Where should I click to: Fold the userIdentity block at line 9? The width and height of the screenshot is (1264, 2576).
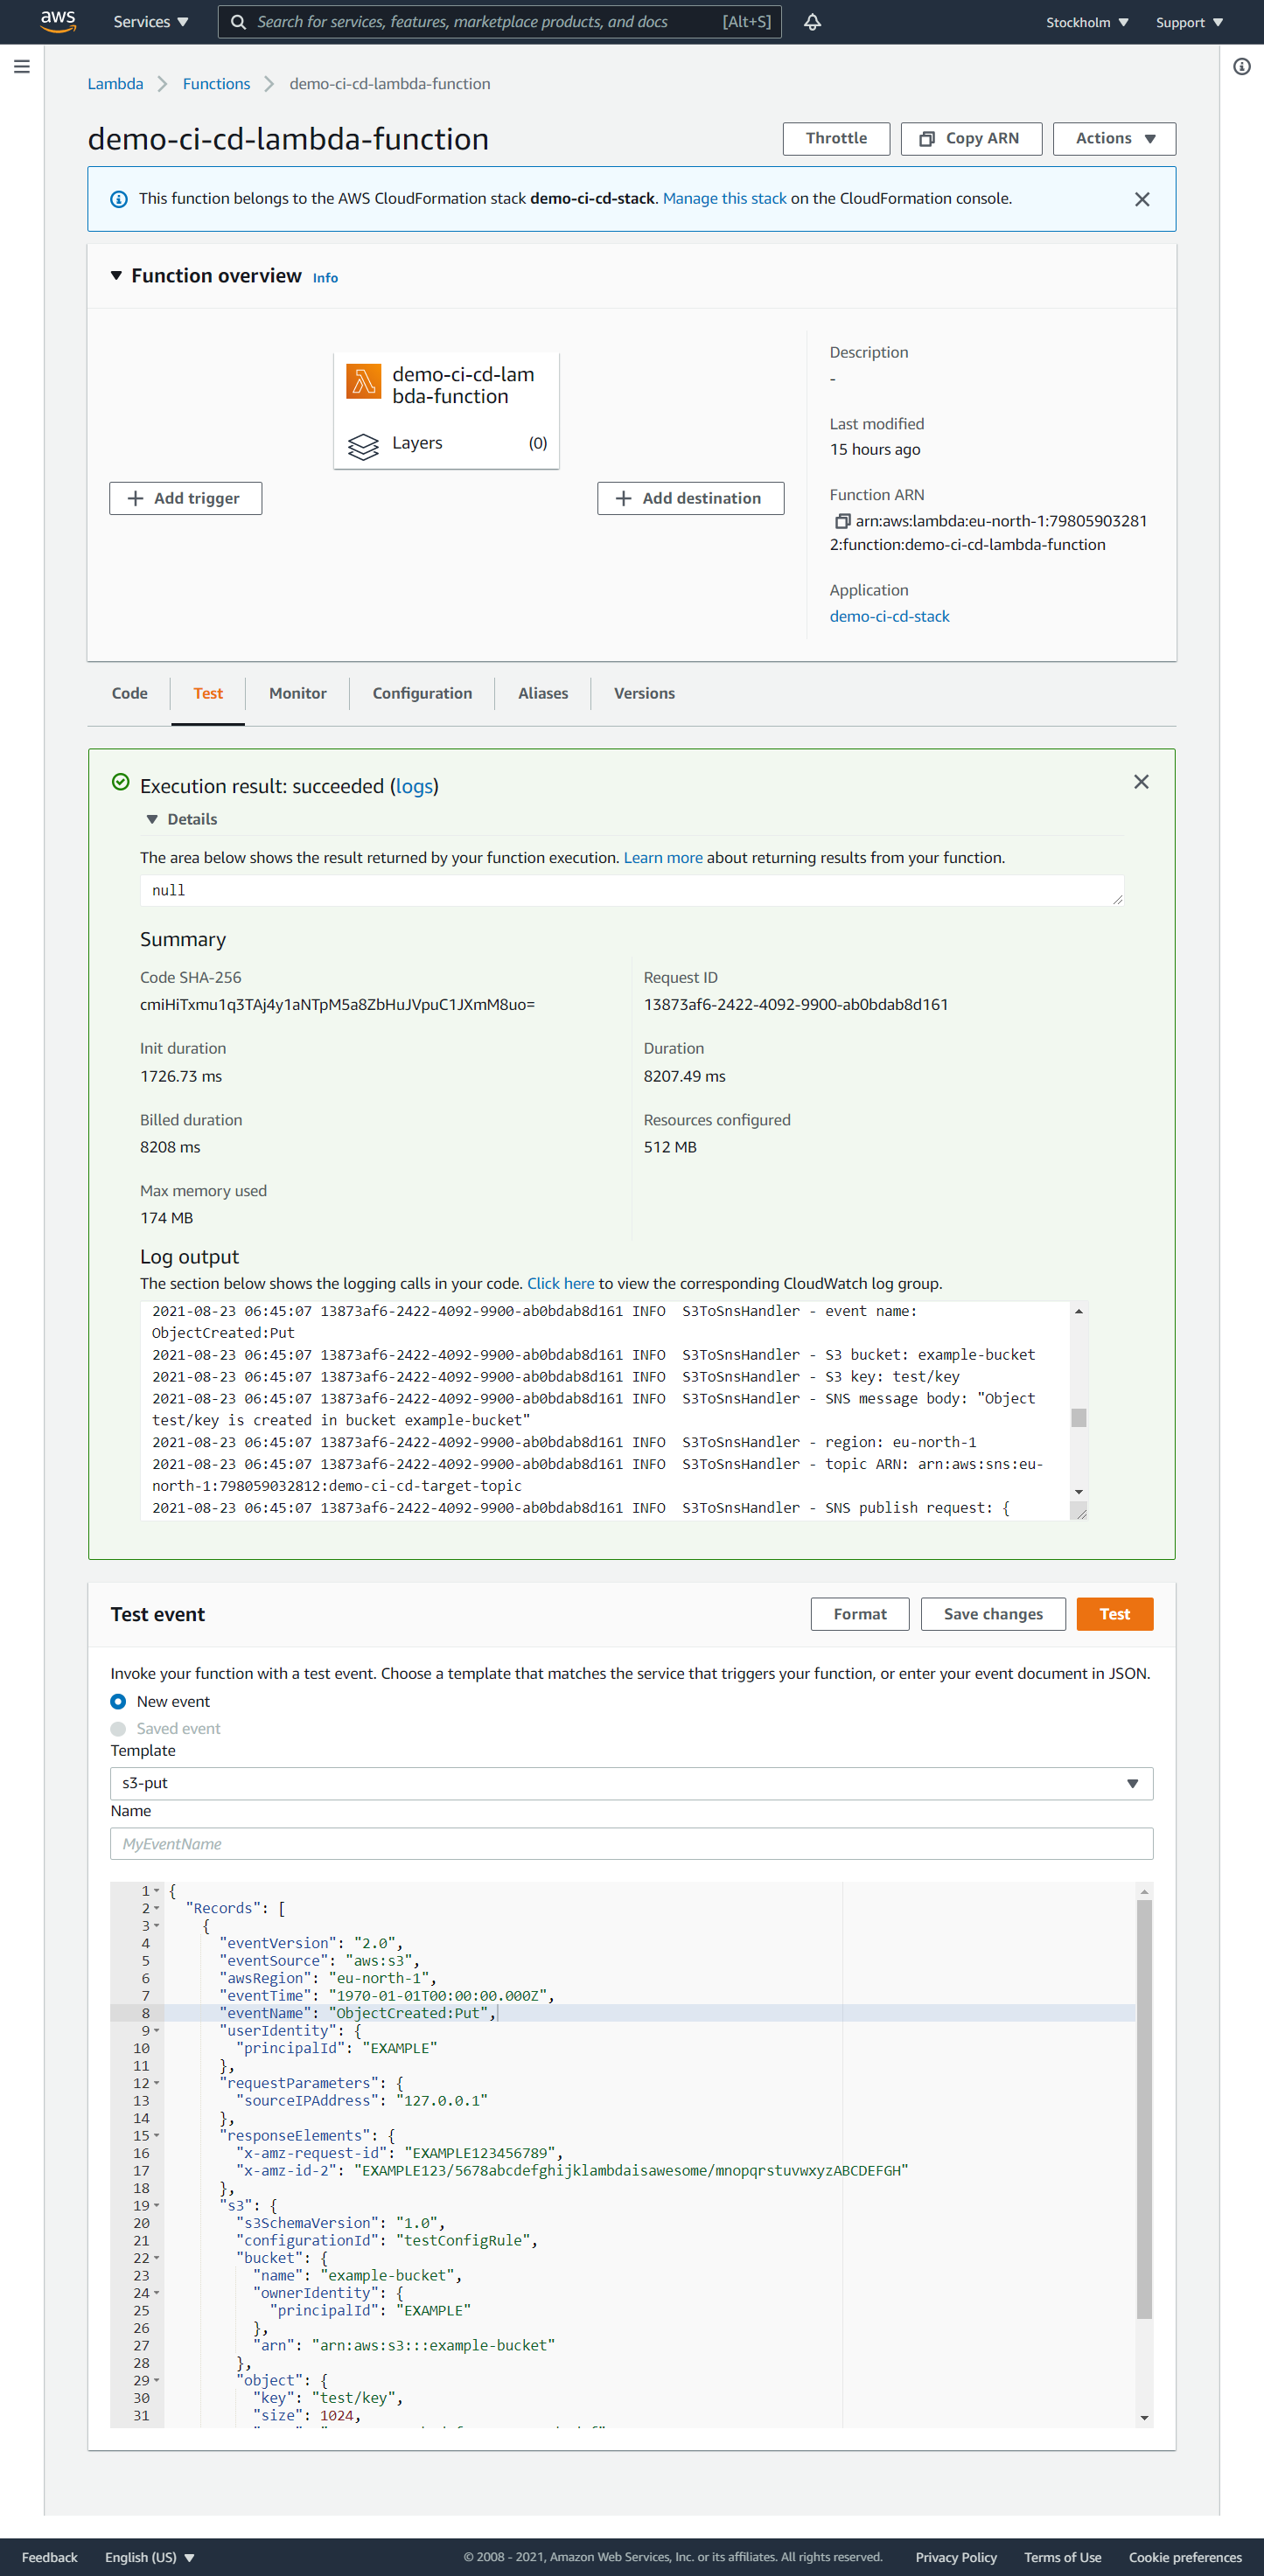click(x=157, y=2031)
